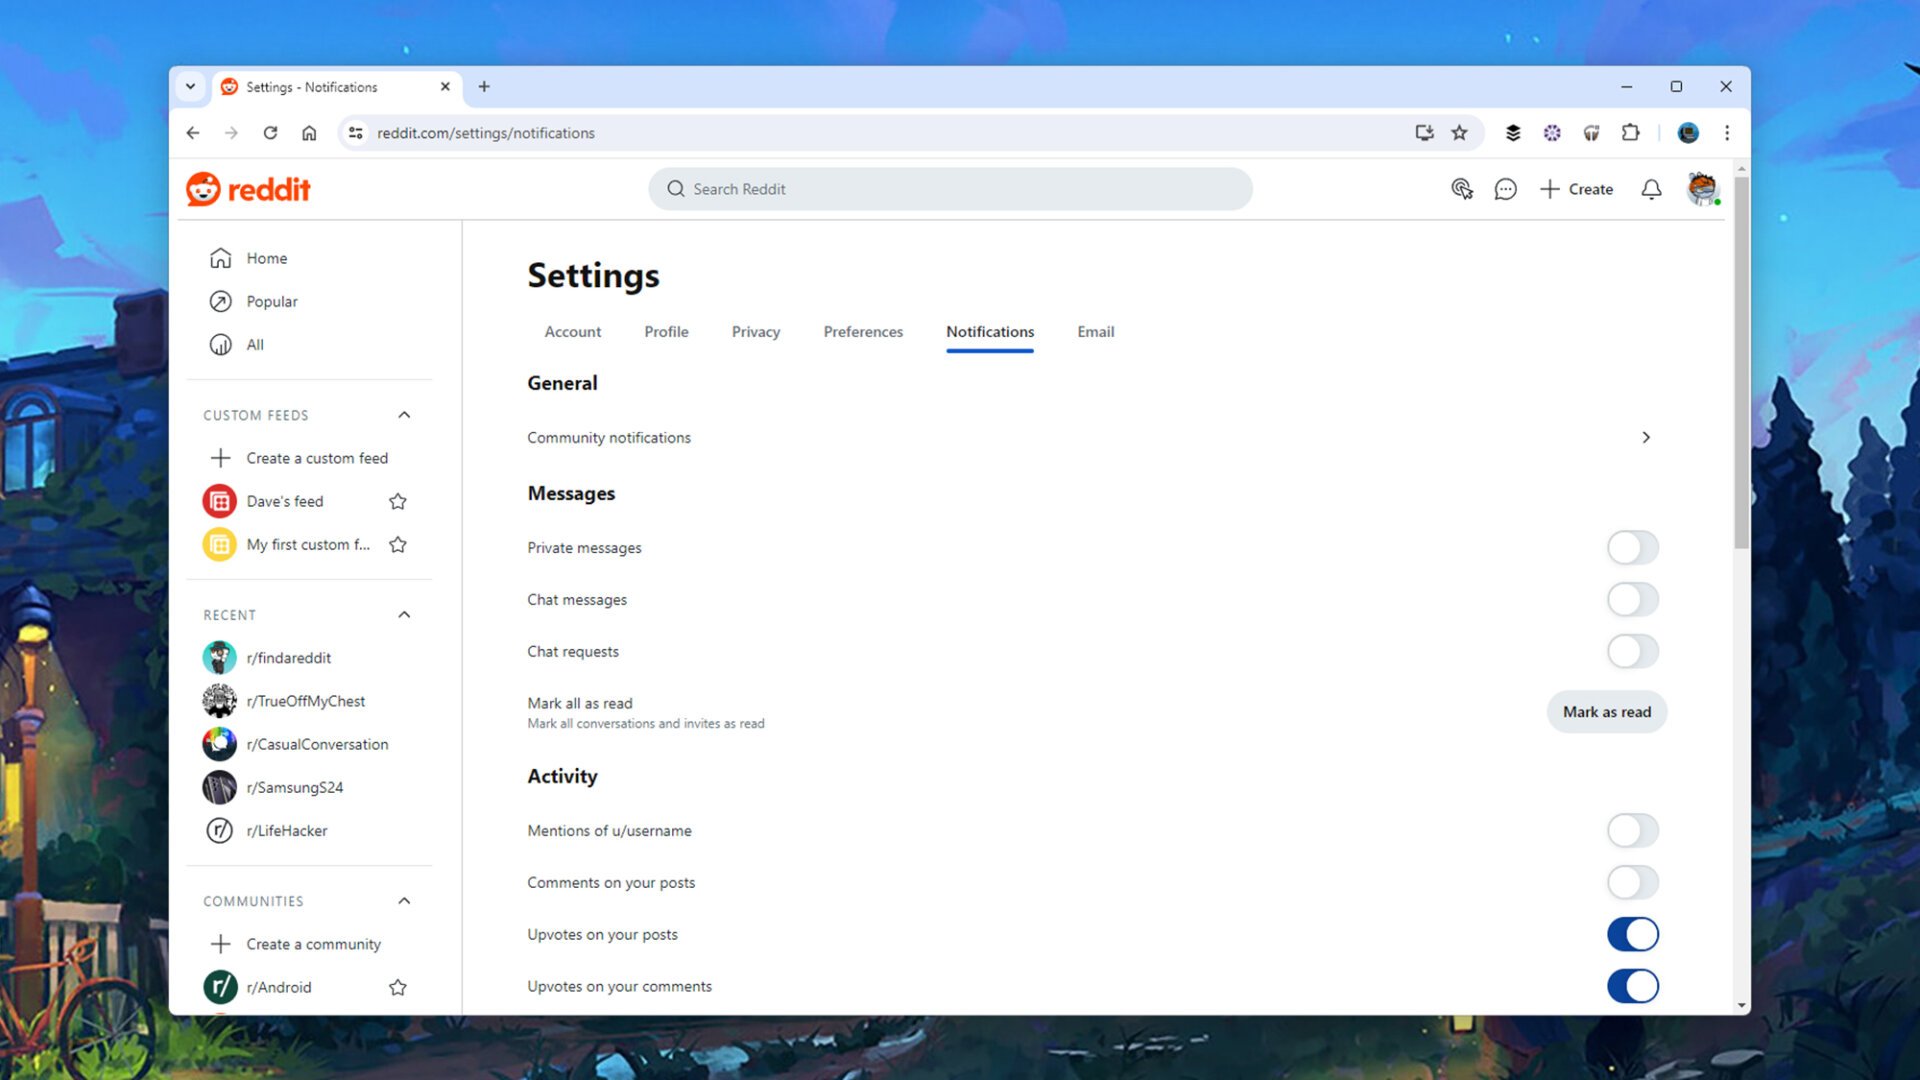Click the browser home icon
Screen dimensions: 1920x1080
pyautogui.click(x=309, y=133)
